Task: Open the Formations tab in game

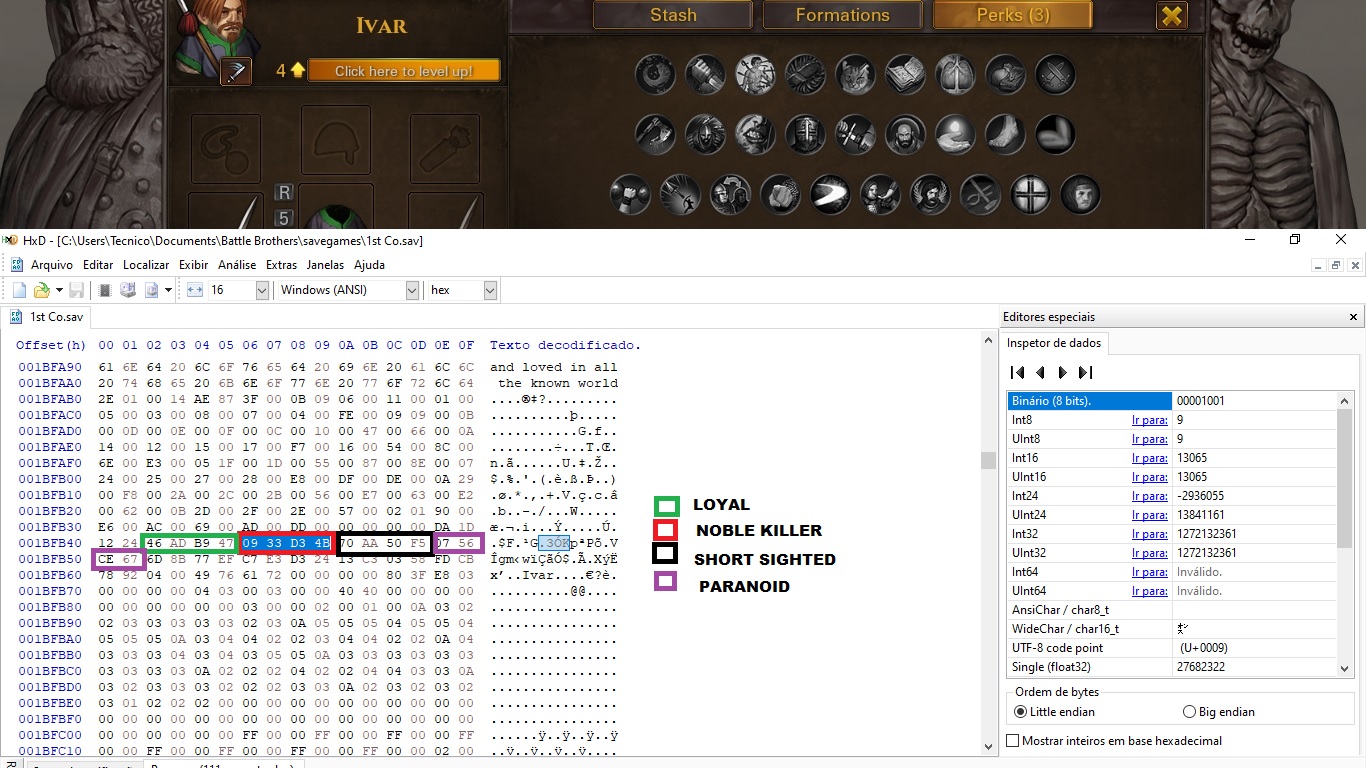Action: pos(842,15)
